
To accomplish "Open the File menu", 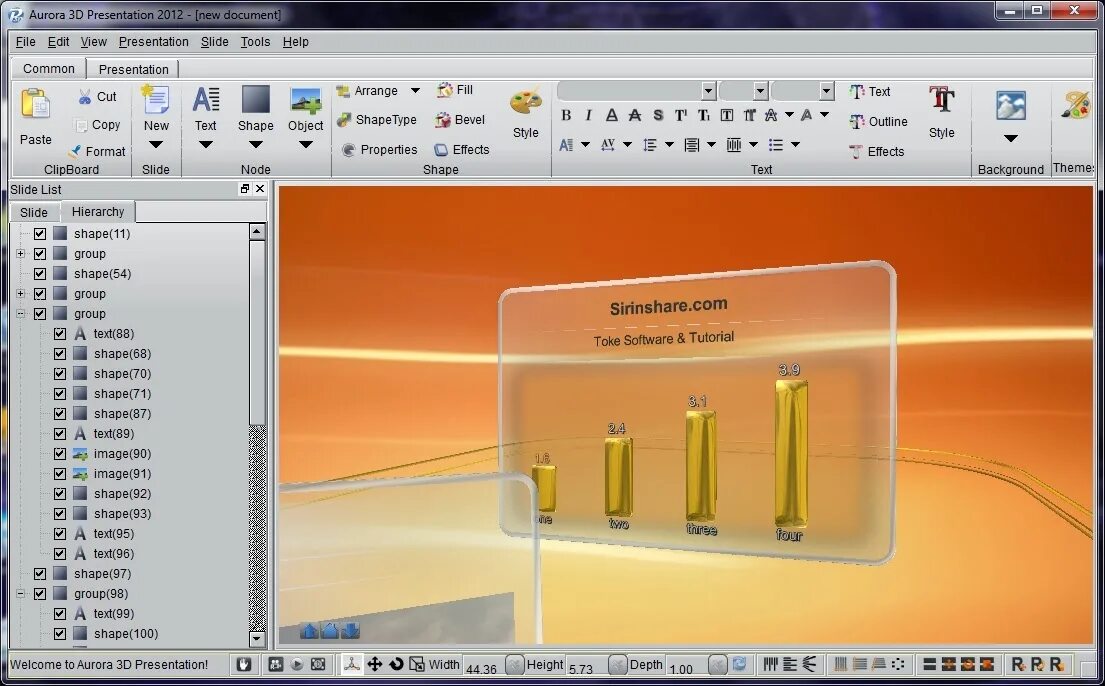I will [25, 42].
